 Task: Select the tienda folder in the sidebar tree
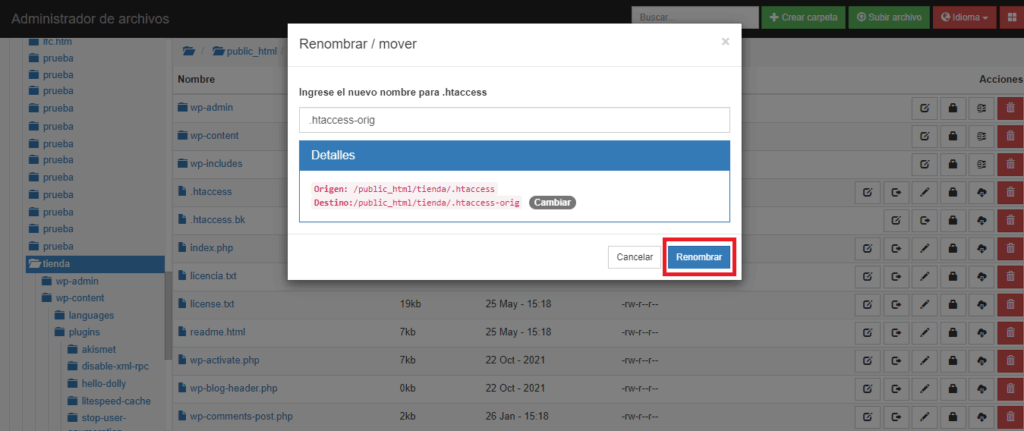coord(95,264)
